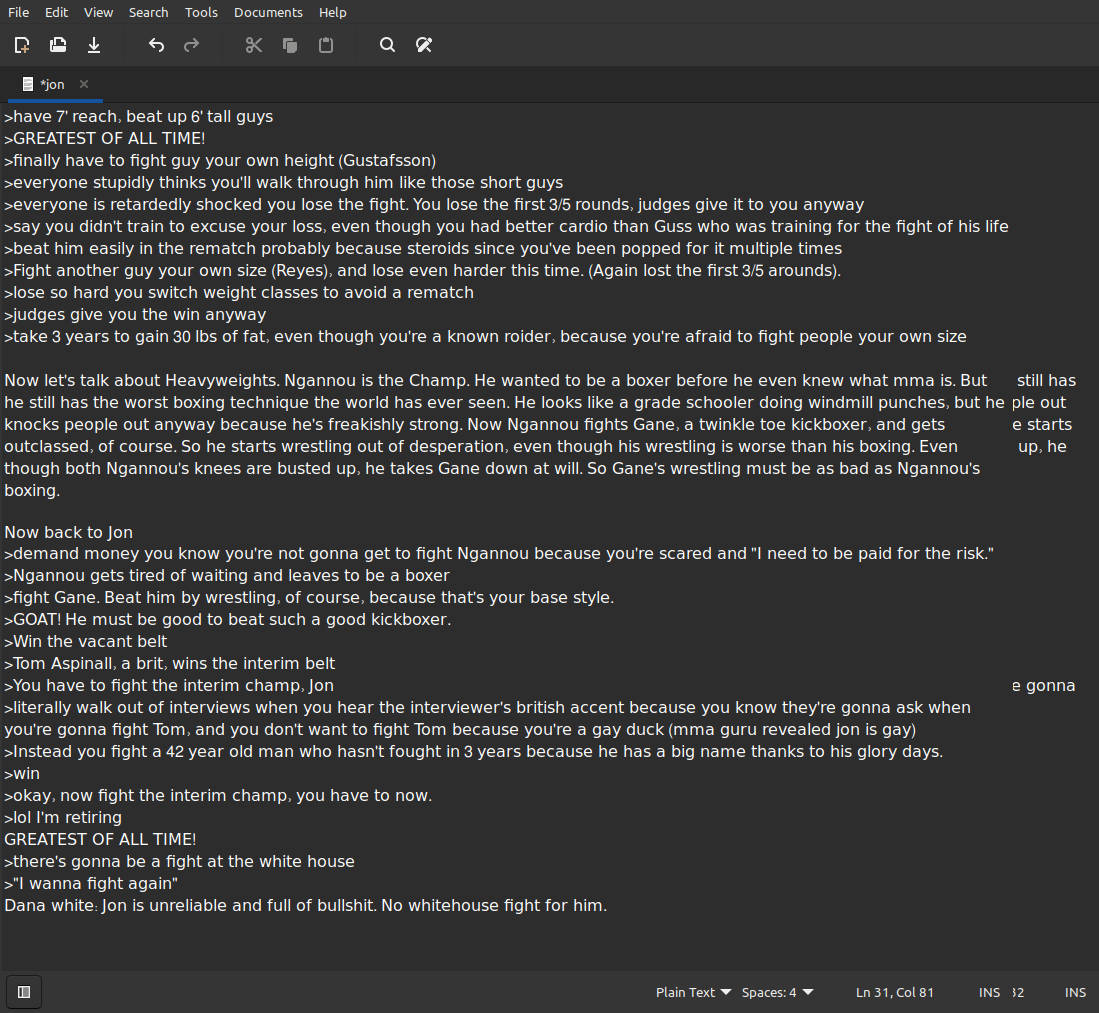This screenshot has width=1099, height=1013.
Task: Open the Edit menu
Action: click(56, 13)
